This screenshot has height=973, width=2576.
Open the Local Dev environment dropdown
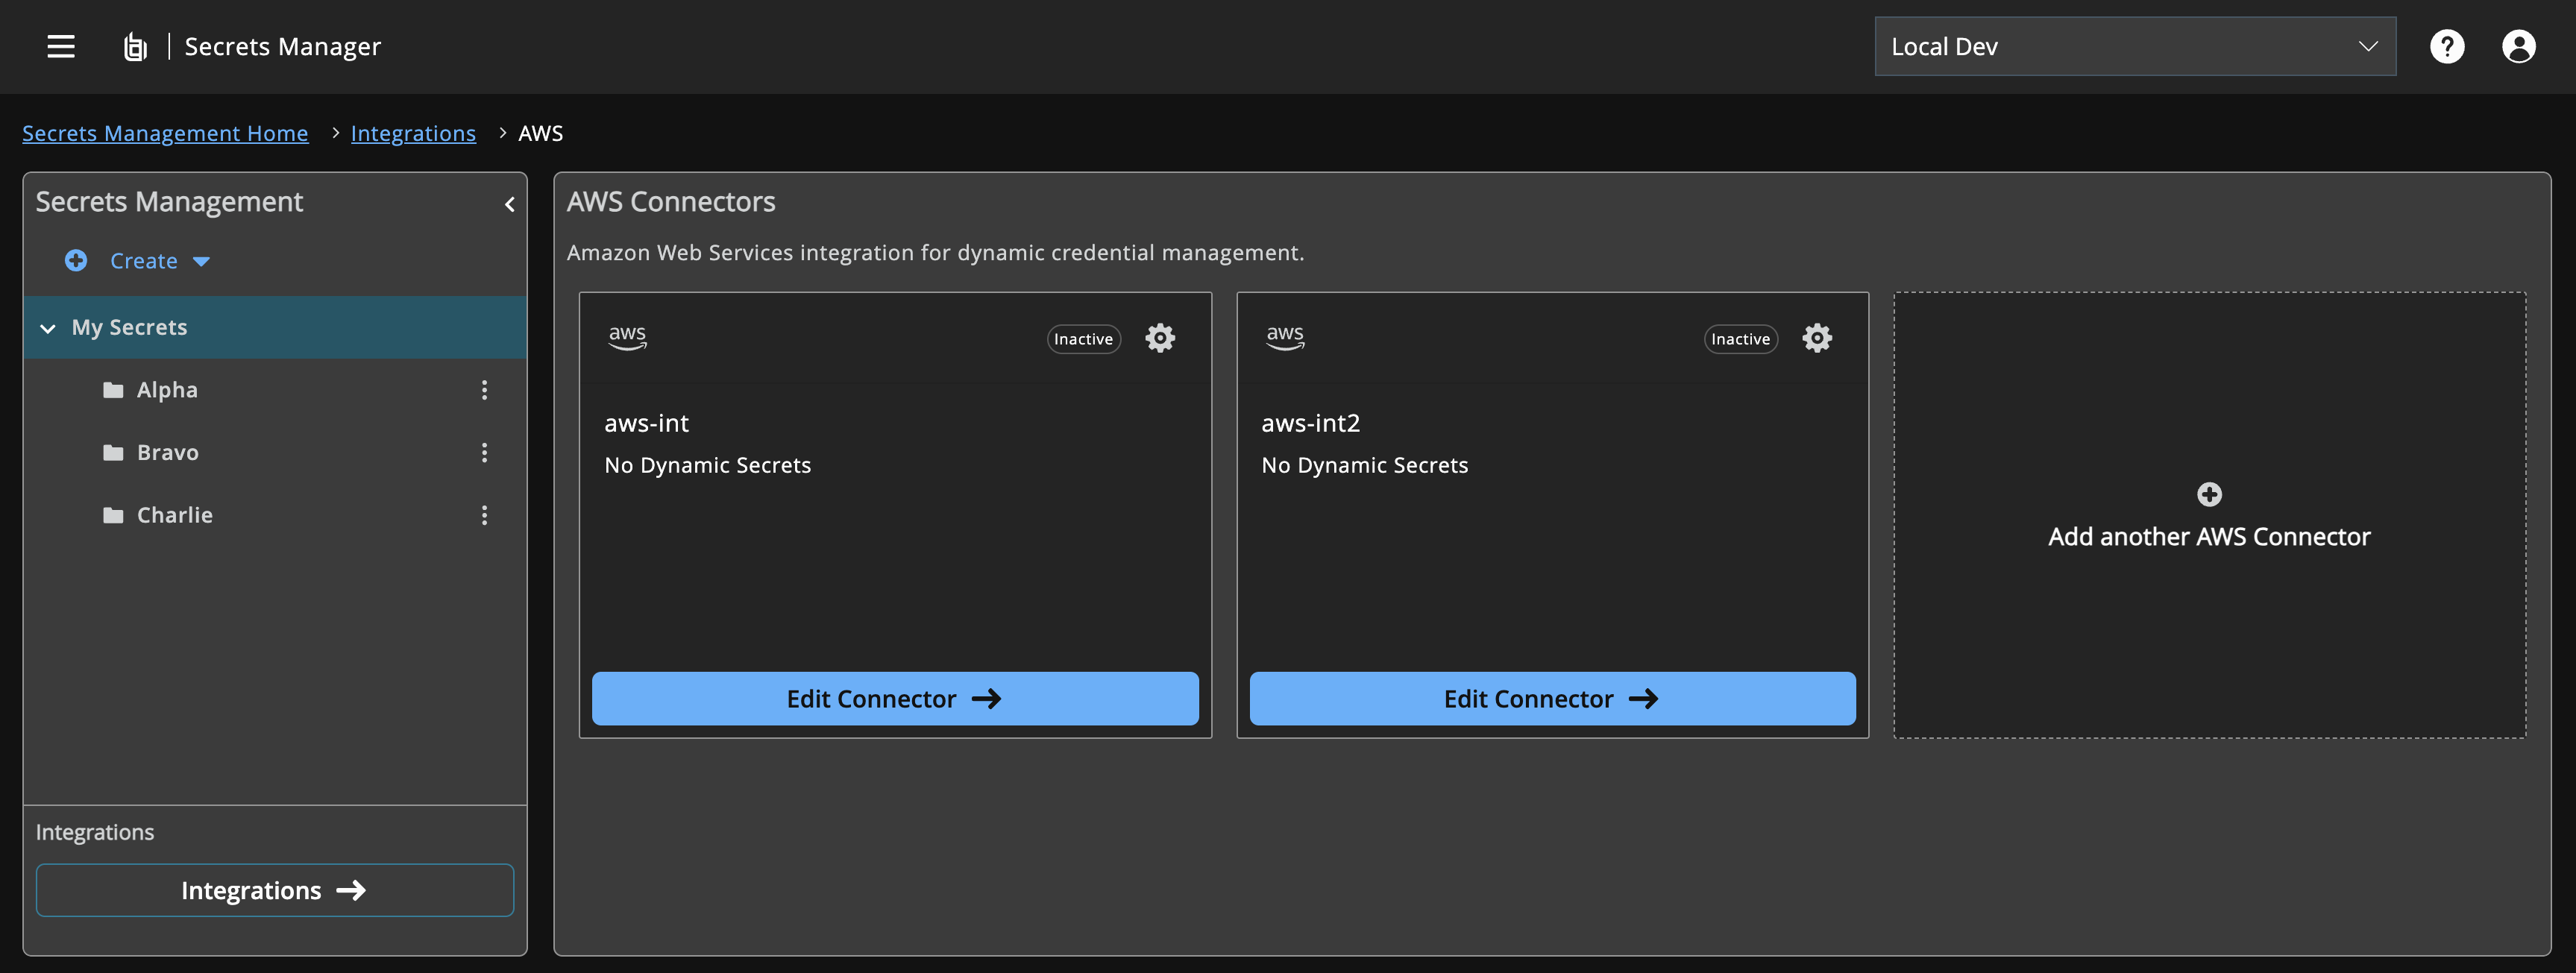[x=2135, y=46]
